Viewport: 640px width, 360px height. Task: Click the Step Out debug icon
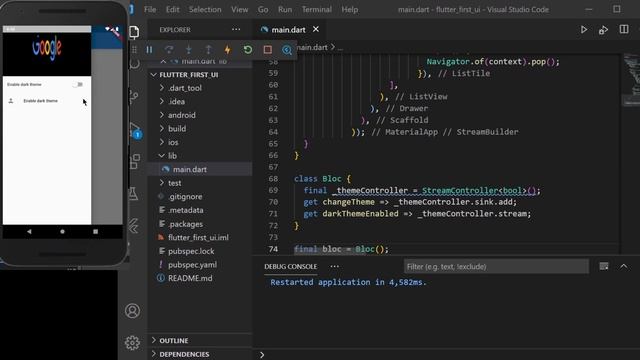tap(208, 50)
